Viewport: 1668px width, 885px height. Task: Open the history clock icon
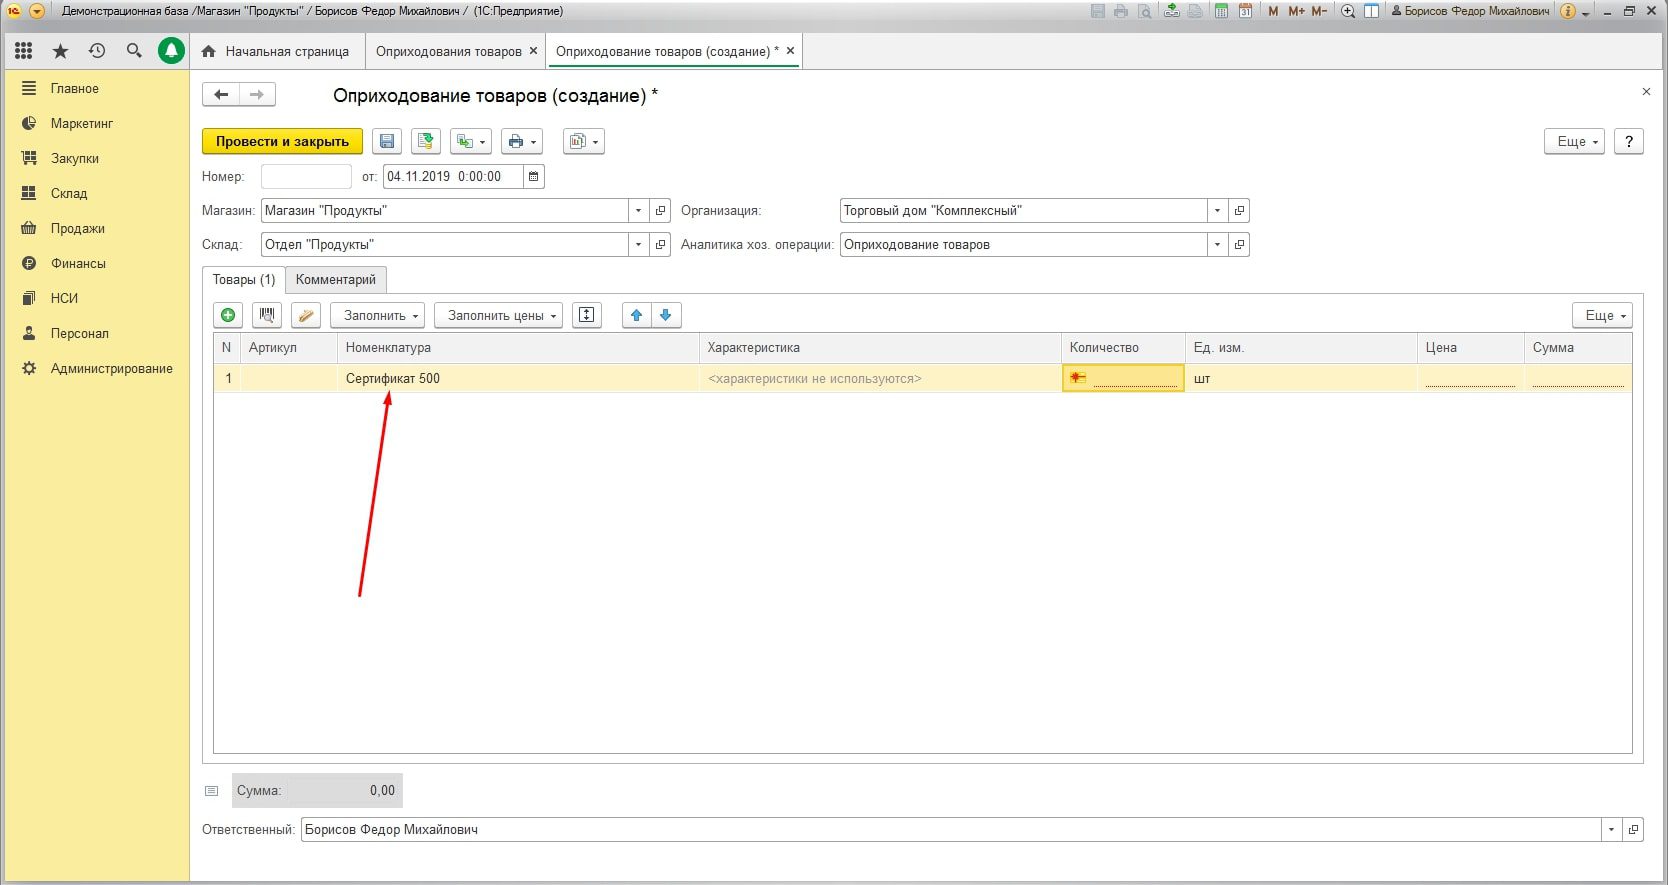click(x=97, y=51)
